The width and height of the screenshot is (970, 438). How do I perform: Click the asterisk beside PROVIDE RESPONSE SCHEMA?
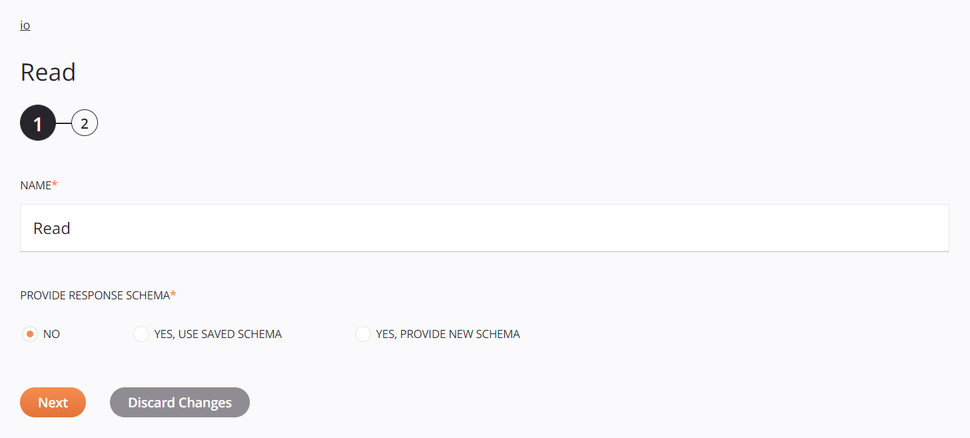[173, 294]
